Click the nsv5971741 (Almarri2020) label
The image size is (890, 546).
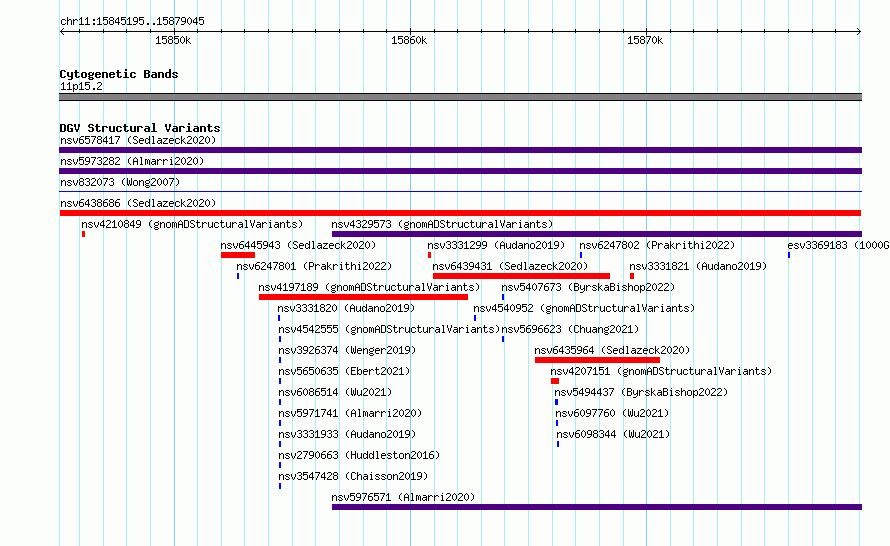coord(350,413)
